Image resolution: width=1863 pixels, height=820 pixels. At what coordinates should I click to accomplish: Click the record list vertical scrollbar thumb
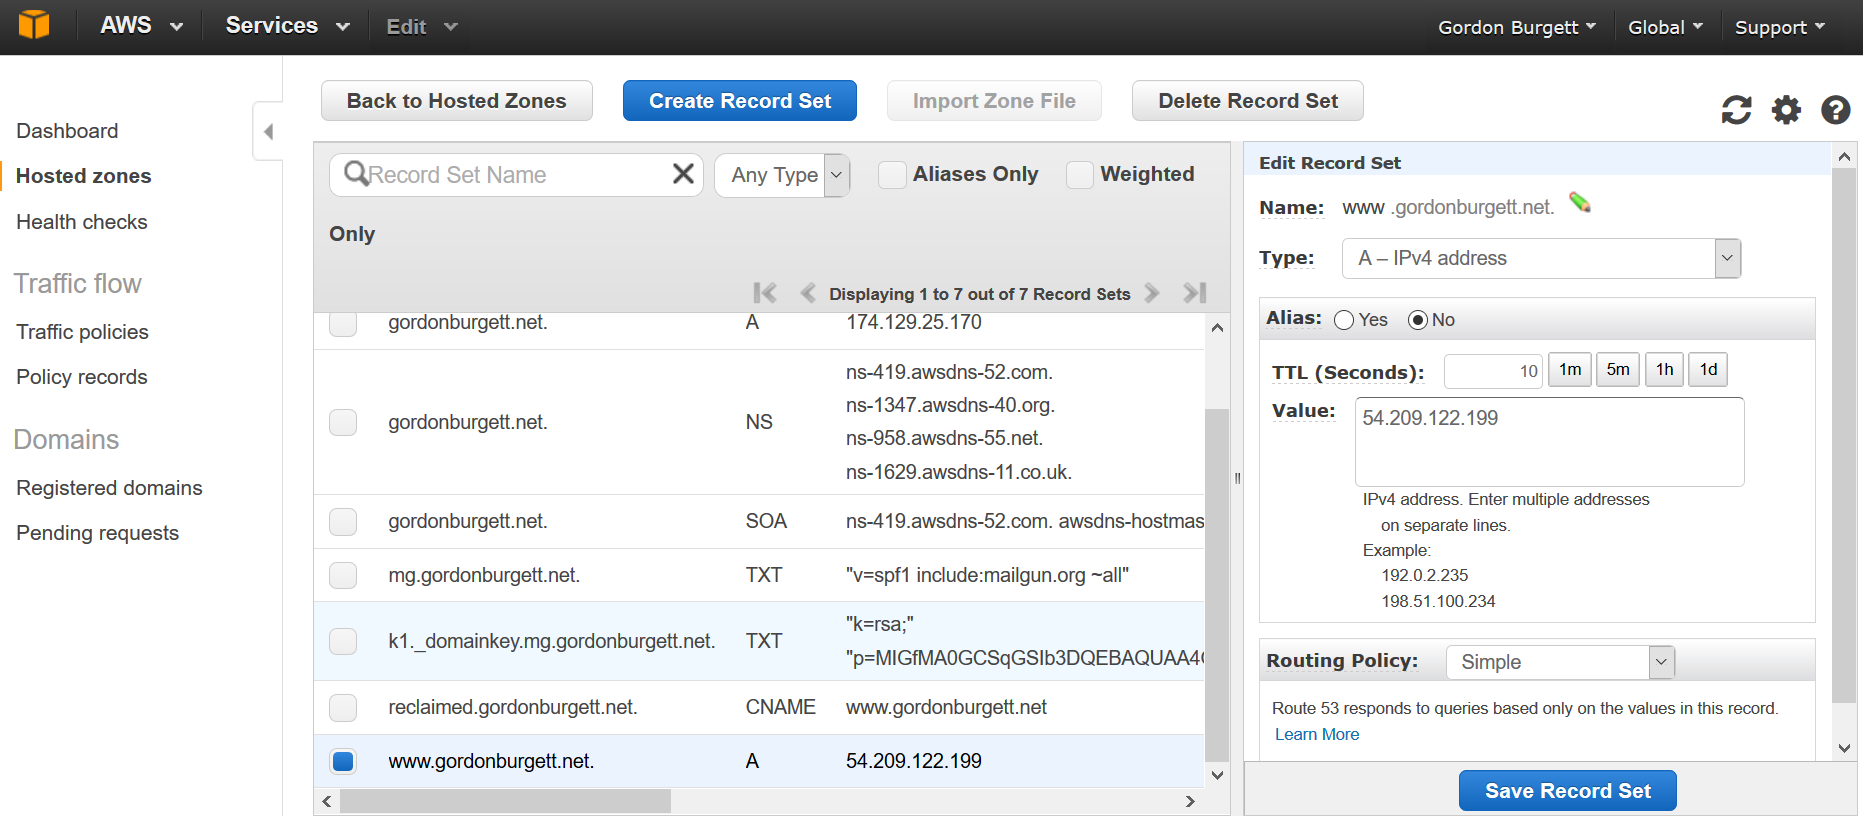pos(1217,585)
